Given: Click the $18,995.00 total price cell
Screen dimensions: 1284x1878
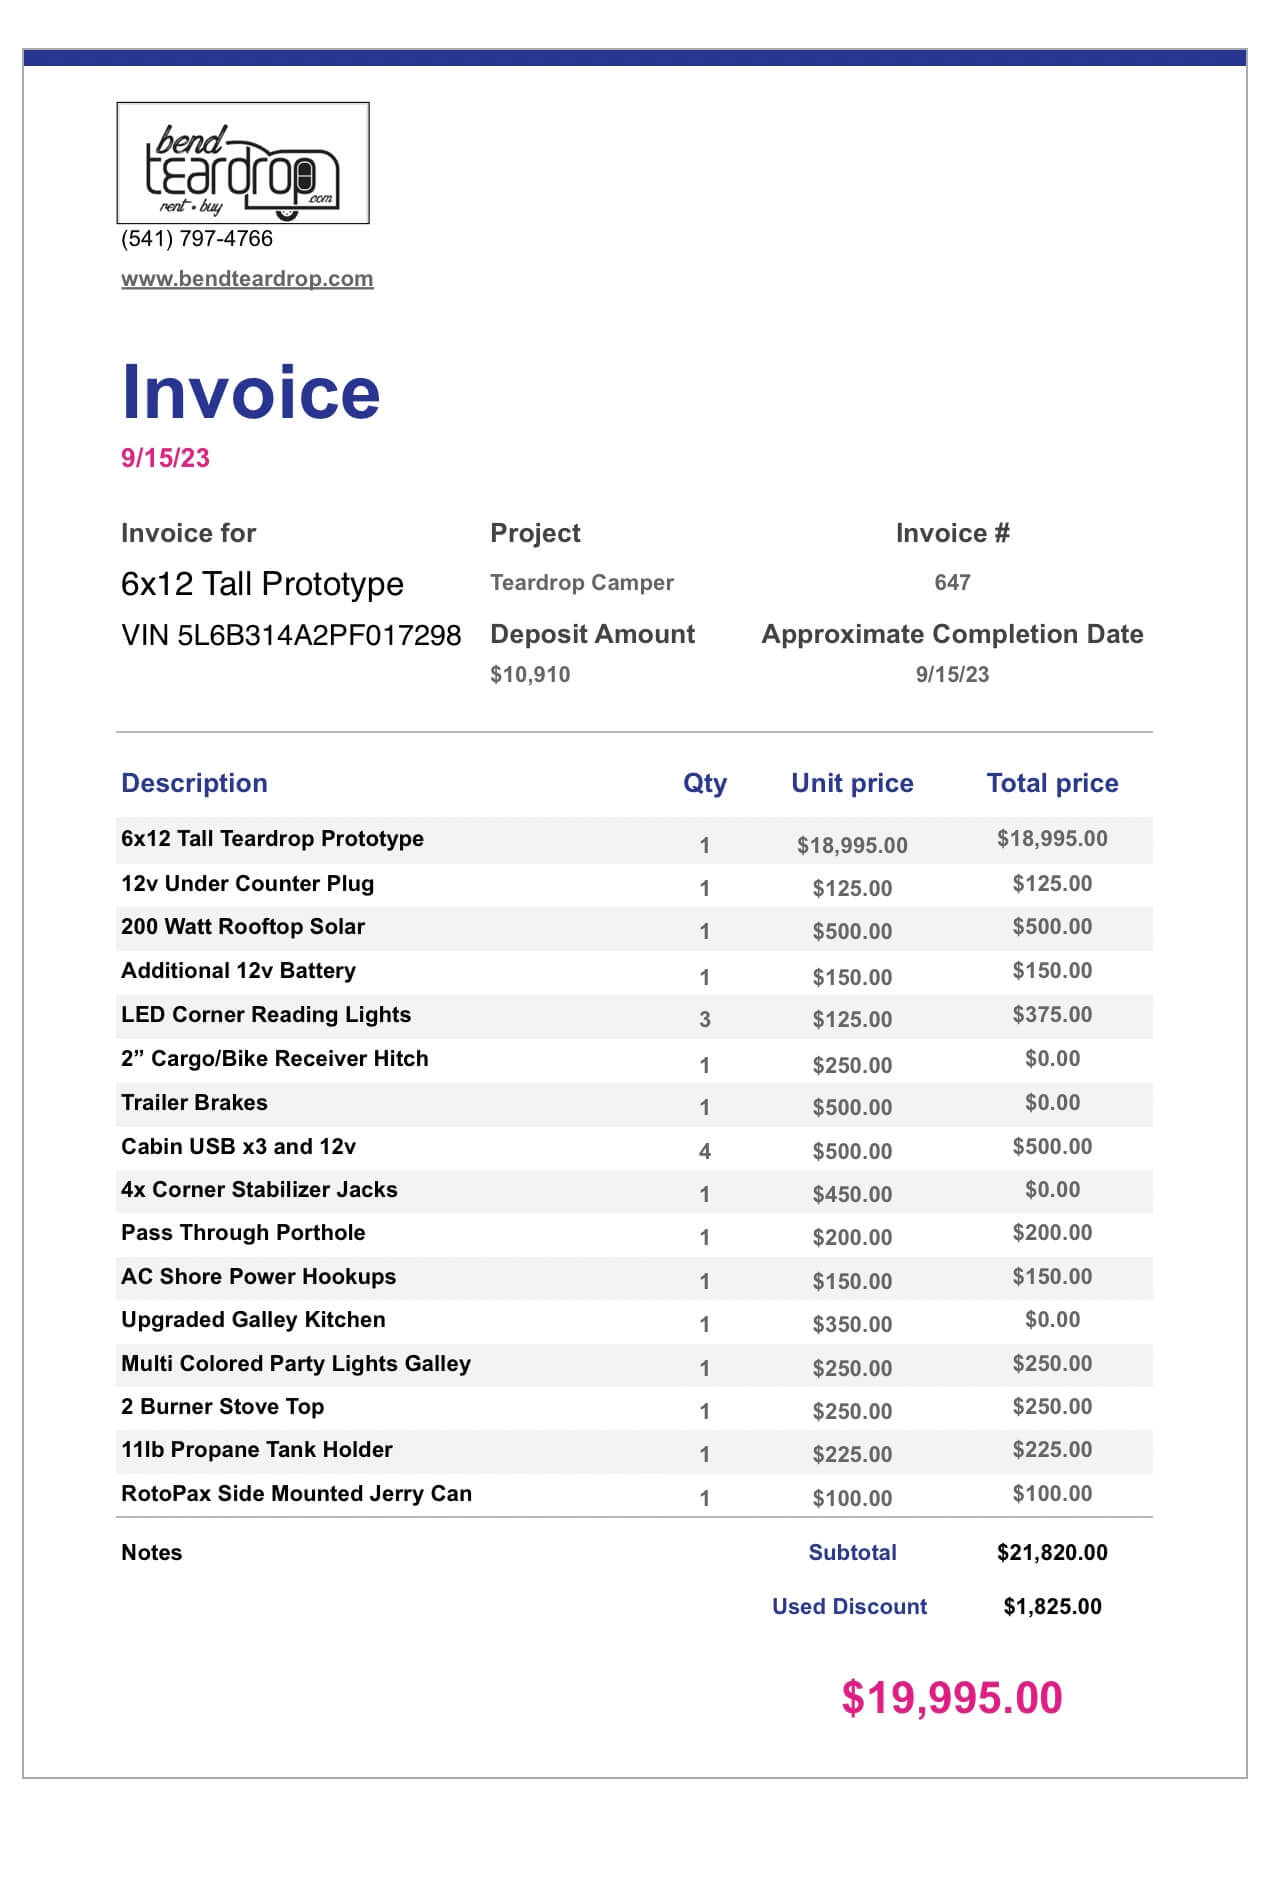Looking at the screenshot, I should [1052, 839].
